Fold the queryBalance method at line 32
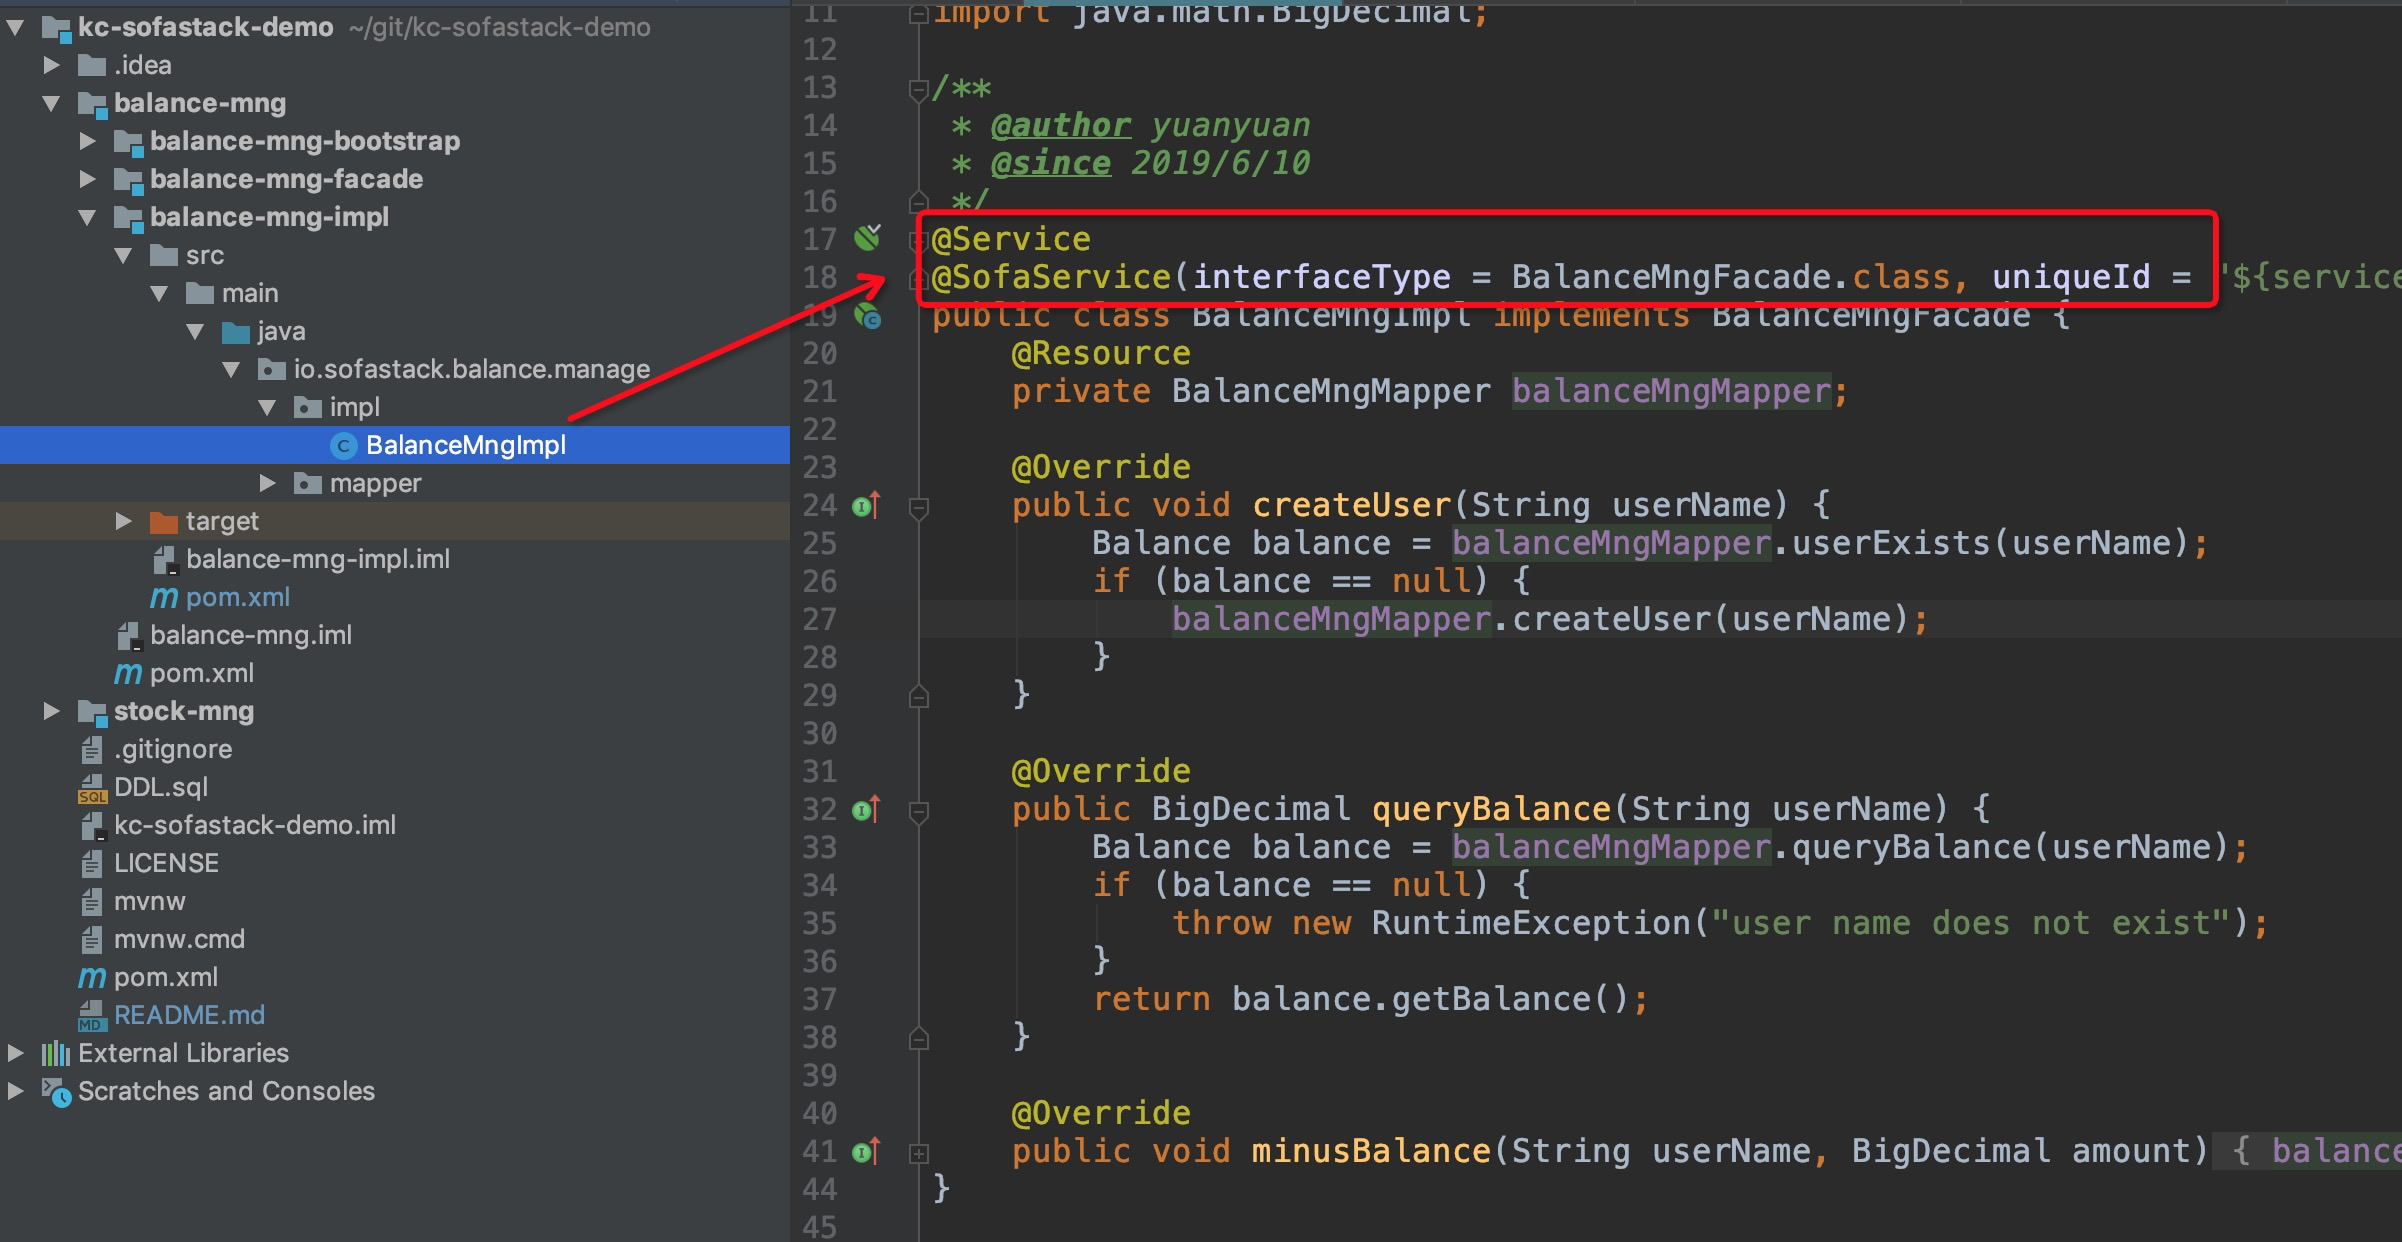Viewport: 2402px width, 1242px height. click(x=919, y=812)
